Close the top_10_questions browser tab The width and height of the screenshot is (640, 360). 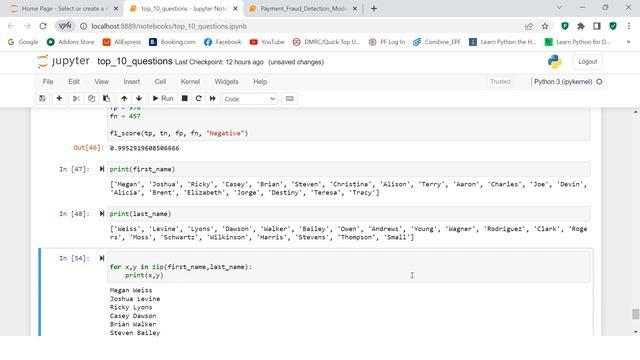[236, 9]
